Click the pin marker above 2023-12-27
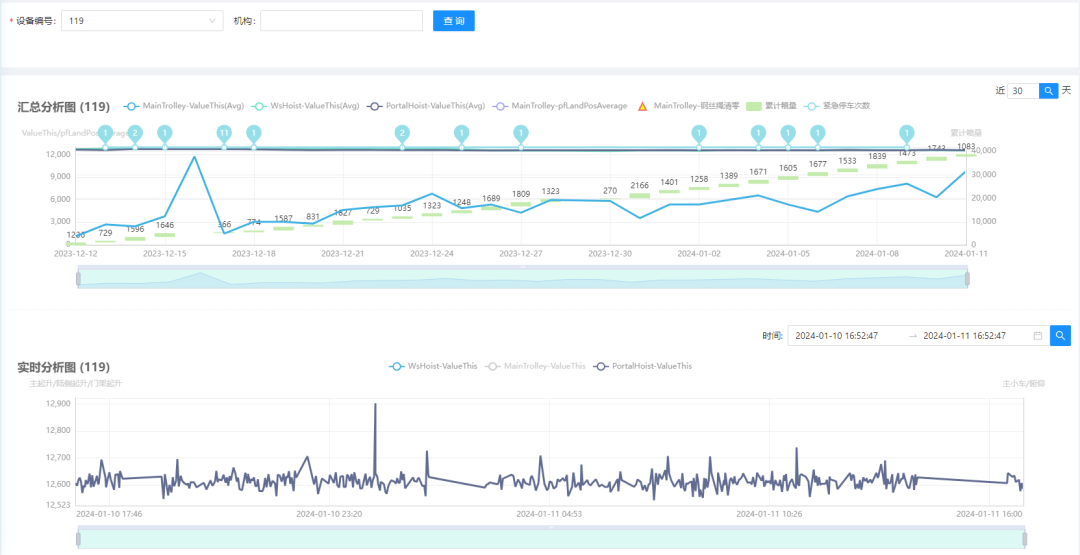The width and height of the screenshot is (1080, 555). click(x=521, y=134)
